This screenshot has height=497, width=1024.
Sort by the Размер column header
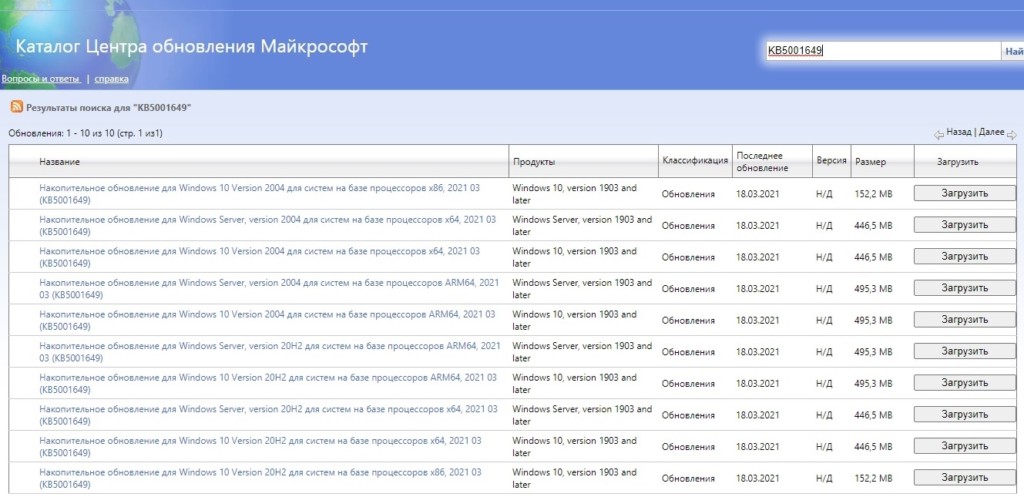(871, 161)
